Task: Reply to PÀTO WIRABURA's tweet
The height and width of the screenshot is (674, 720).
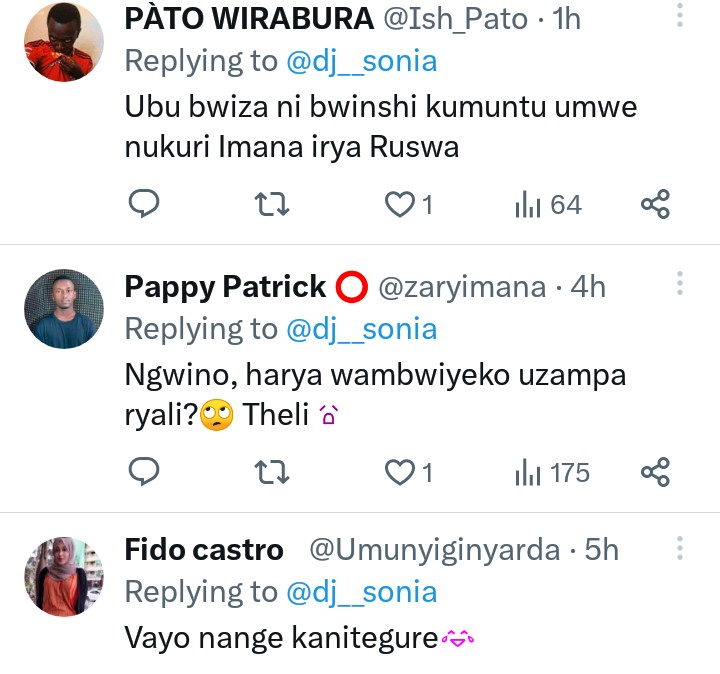Action: point(145,205)
